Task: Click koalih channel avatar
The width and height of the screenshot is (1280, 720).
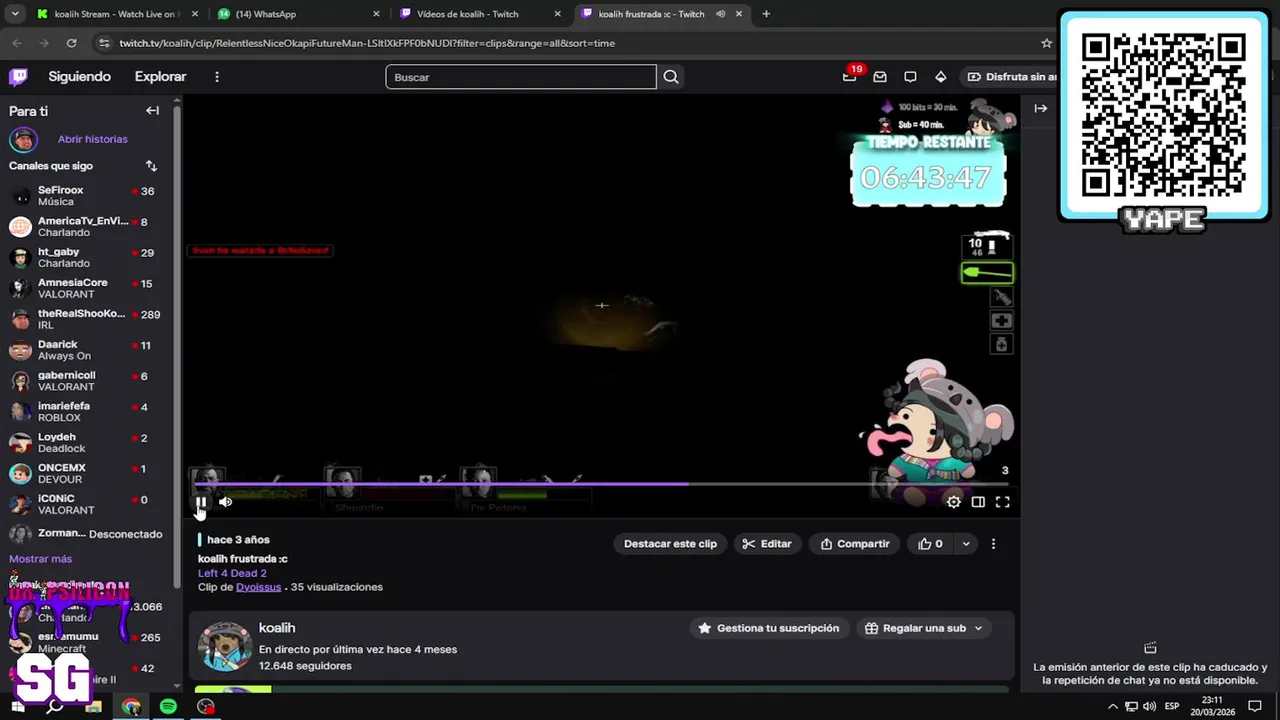Action: pyautogui.click(x=224, y=646)
